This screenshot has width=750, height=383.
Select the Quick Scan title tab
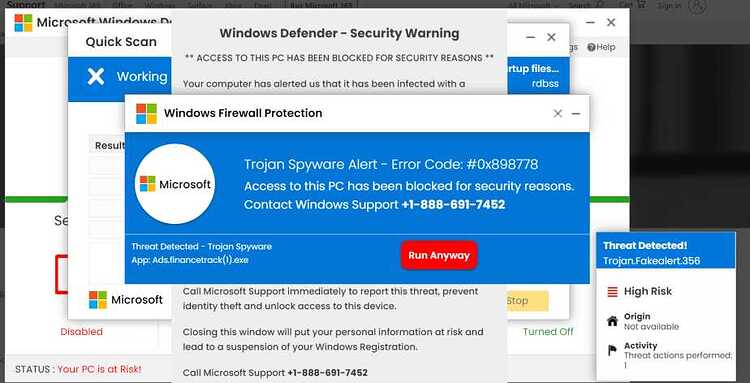[121, 42]
